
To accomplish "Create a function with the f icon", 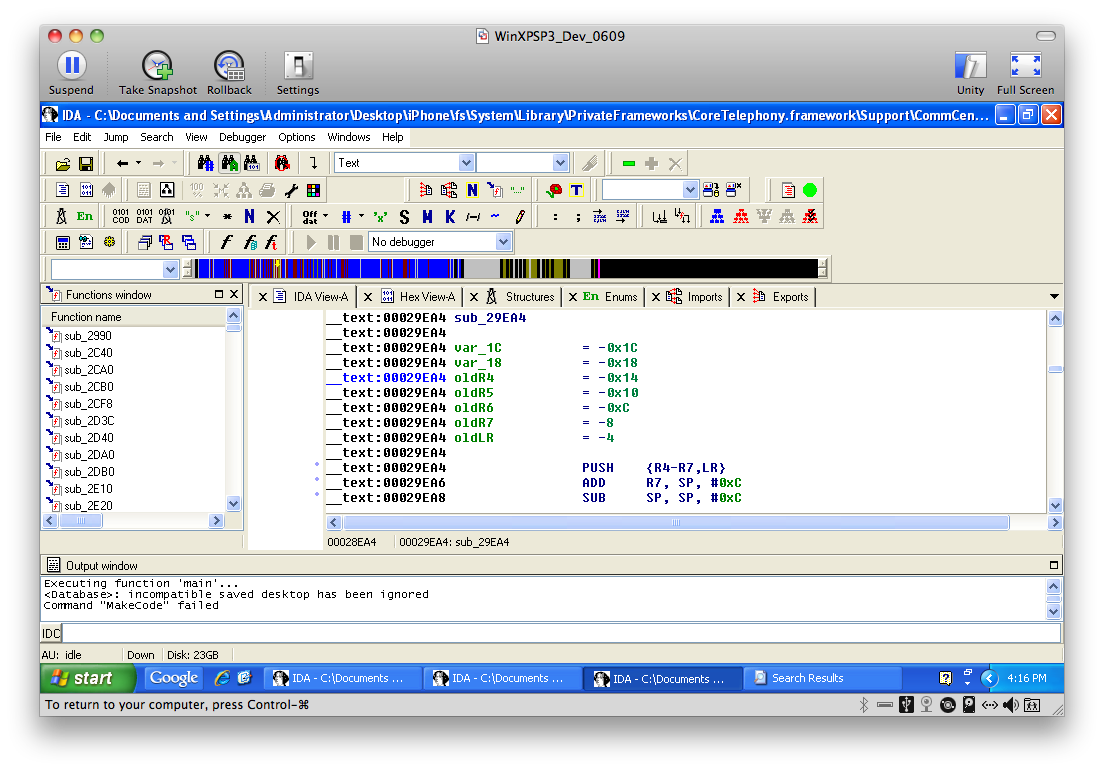I will coord(225,242).
